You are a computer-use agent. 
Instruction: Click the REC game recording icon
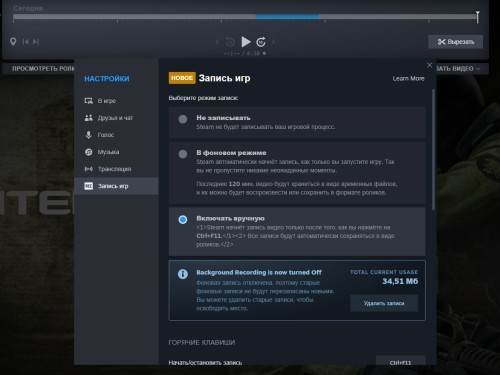click(89, 186)
